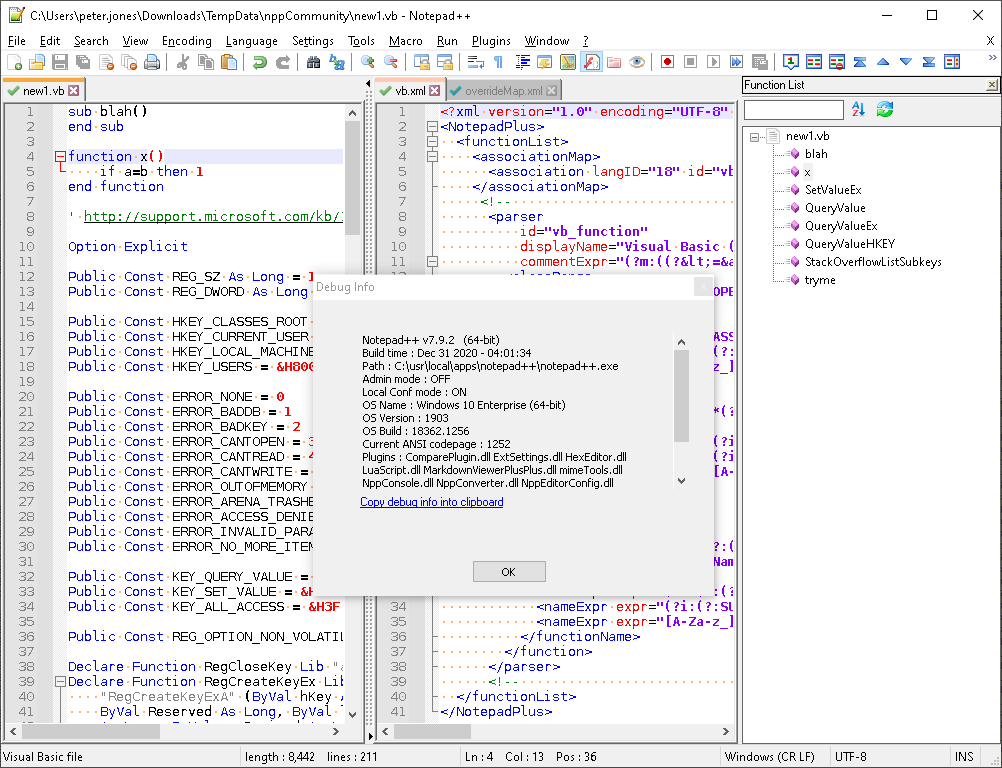Toggle synchronized horizontal scrolling
This screenshot has width=1002, height=768.
pos(445,62)
